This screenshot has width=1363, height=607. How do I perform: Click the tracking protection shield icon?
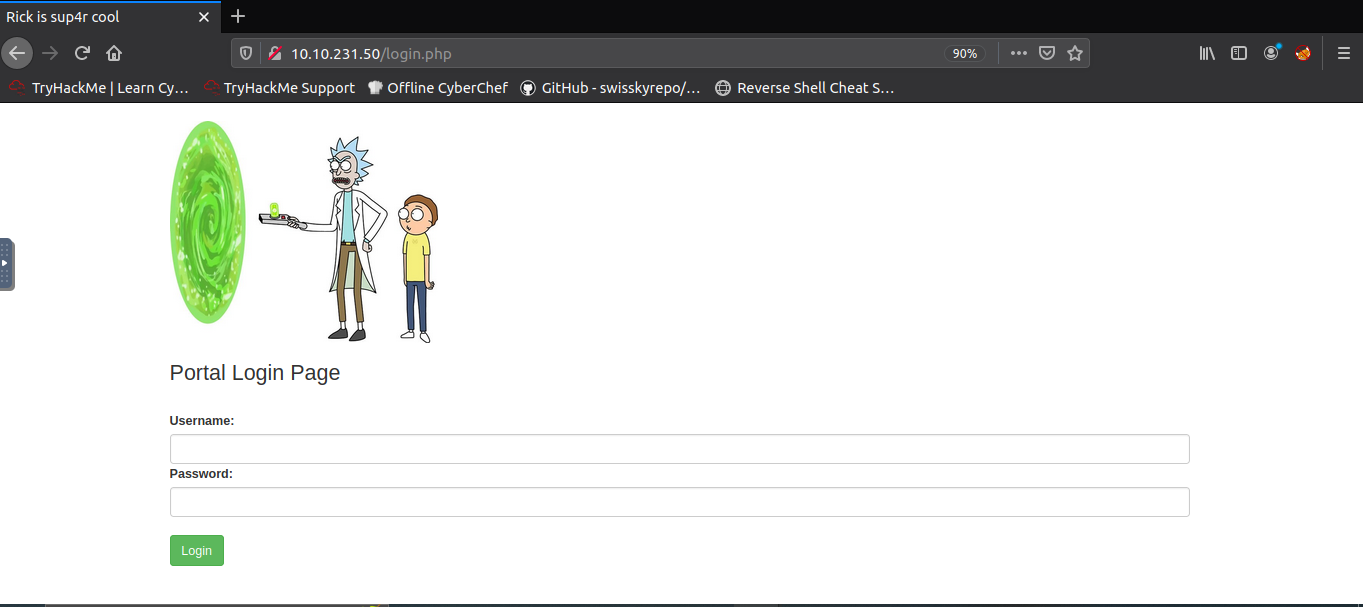pyautogui.click(x=248, y=53)
